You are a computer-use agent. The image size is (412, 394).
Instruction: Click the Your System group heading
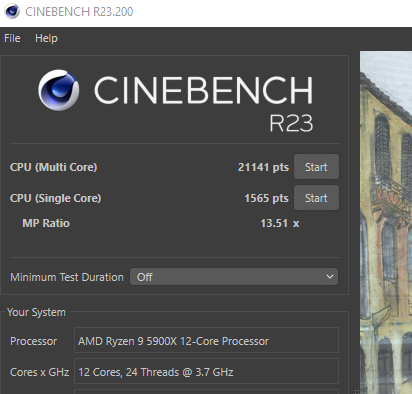pyautogui.click(x=36, y=312)
